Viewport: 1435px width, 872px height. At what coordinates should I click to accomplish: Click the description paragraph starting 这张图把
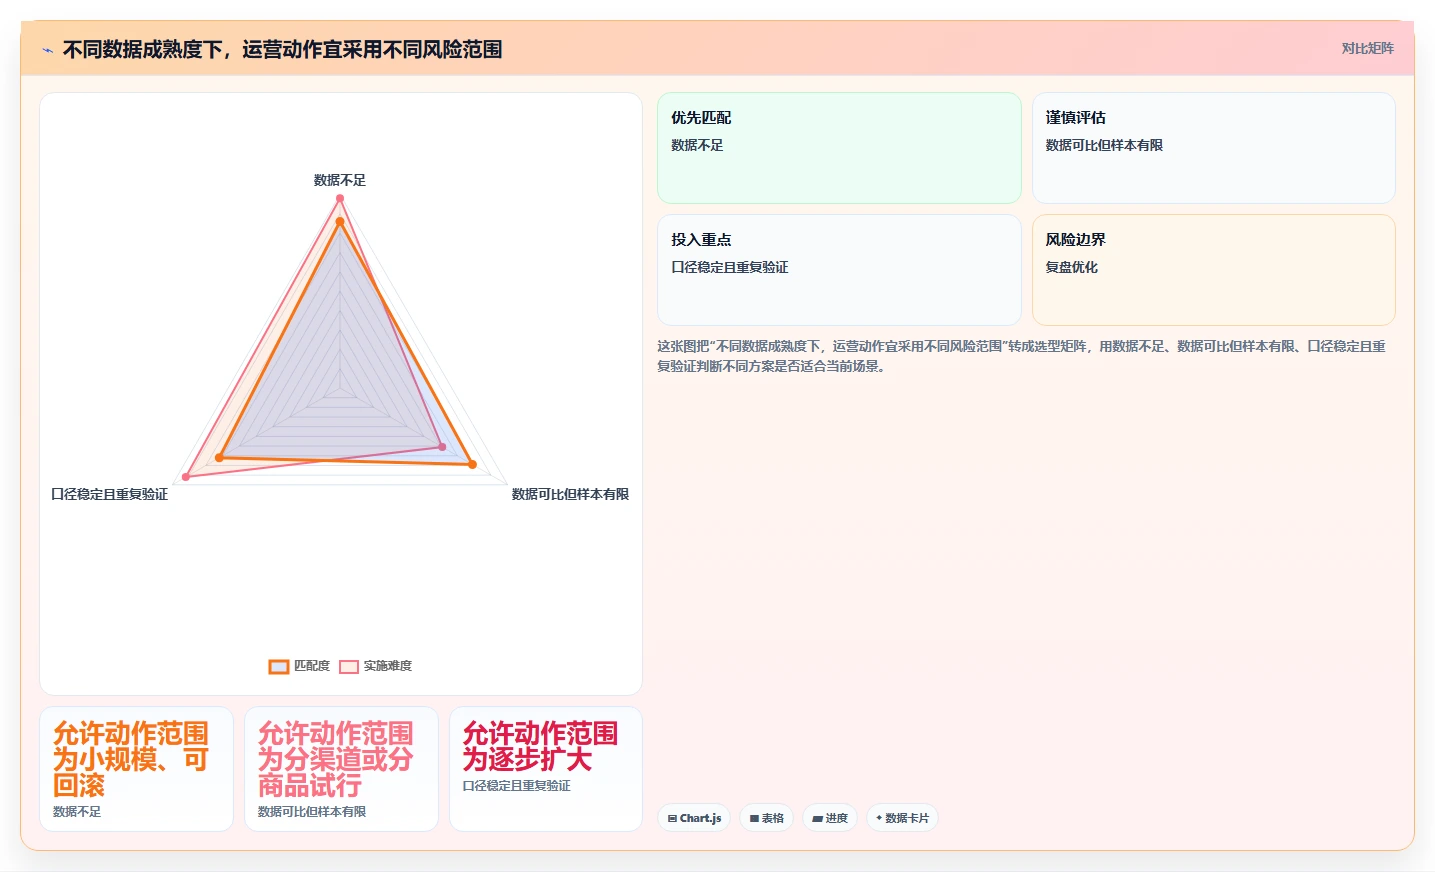(x=1021, y=356)
